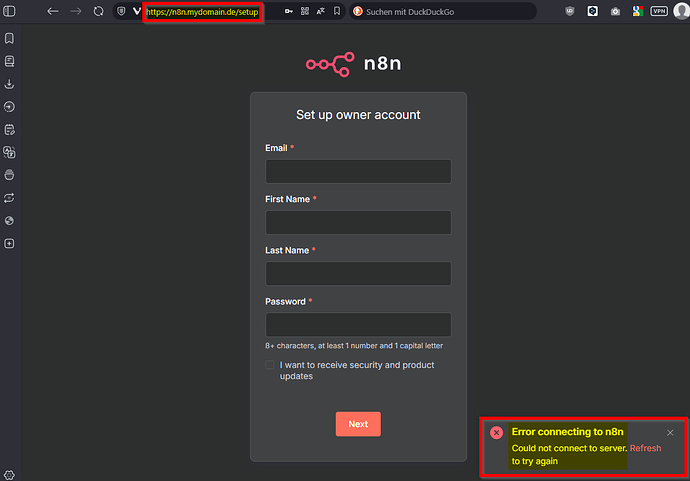Image resolution: width=690 pixels, height=481 pixels.
Task: Open the Notes panel
Action: 9,130
